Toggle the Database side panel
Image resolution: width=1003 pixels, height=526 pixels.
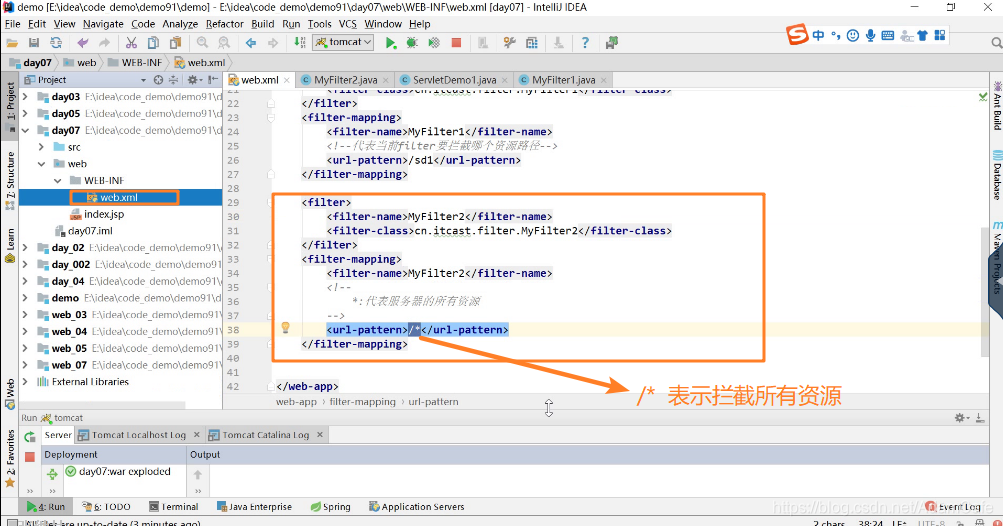(x=997, y=175)
